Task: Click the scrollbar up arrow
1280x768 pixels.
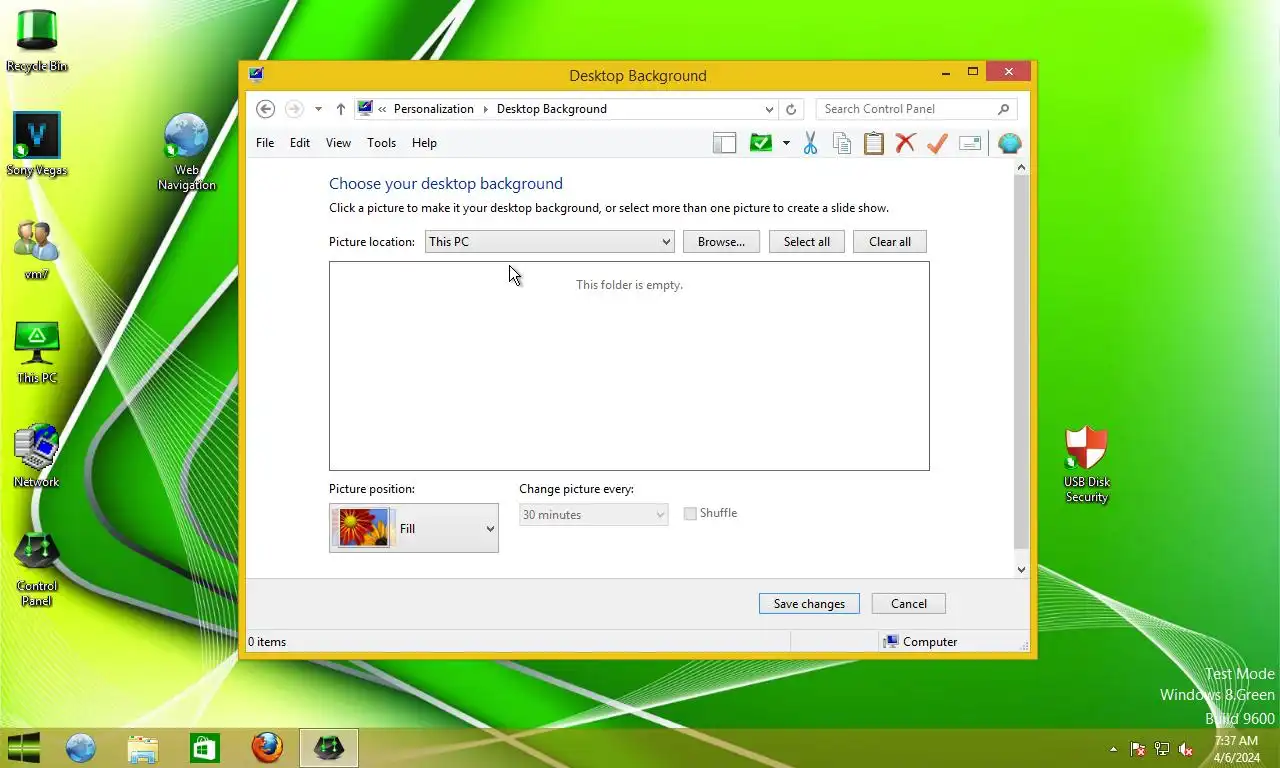Action: (1021, 168)
